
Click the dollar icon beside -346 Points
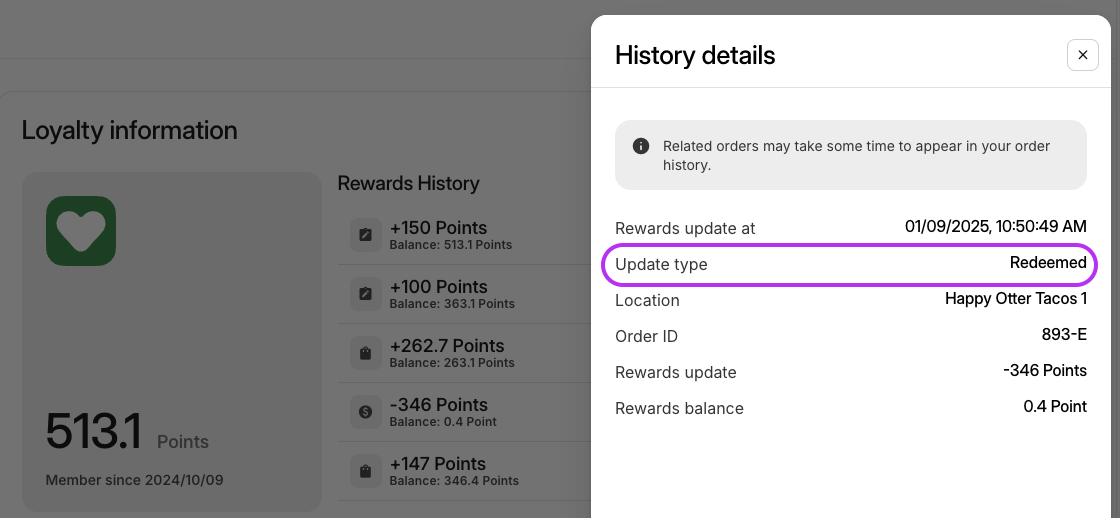pos(365,412)
